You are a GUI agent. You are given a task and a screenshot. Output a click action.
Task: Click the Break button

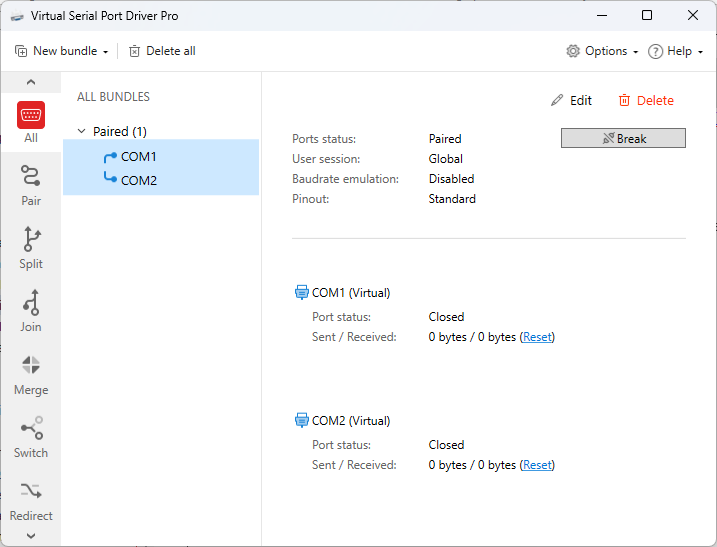(x=623, y=138)
